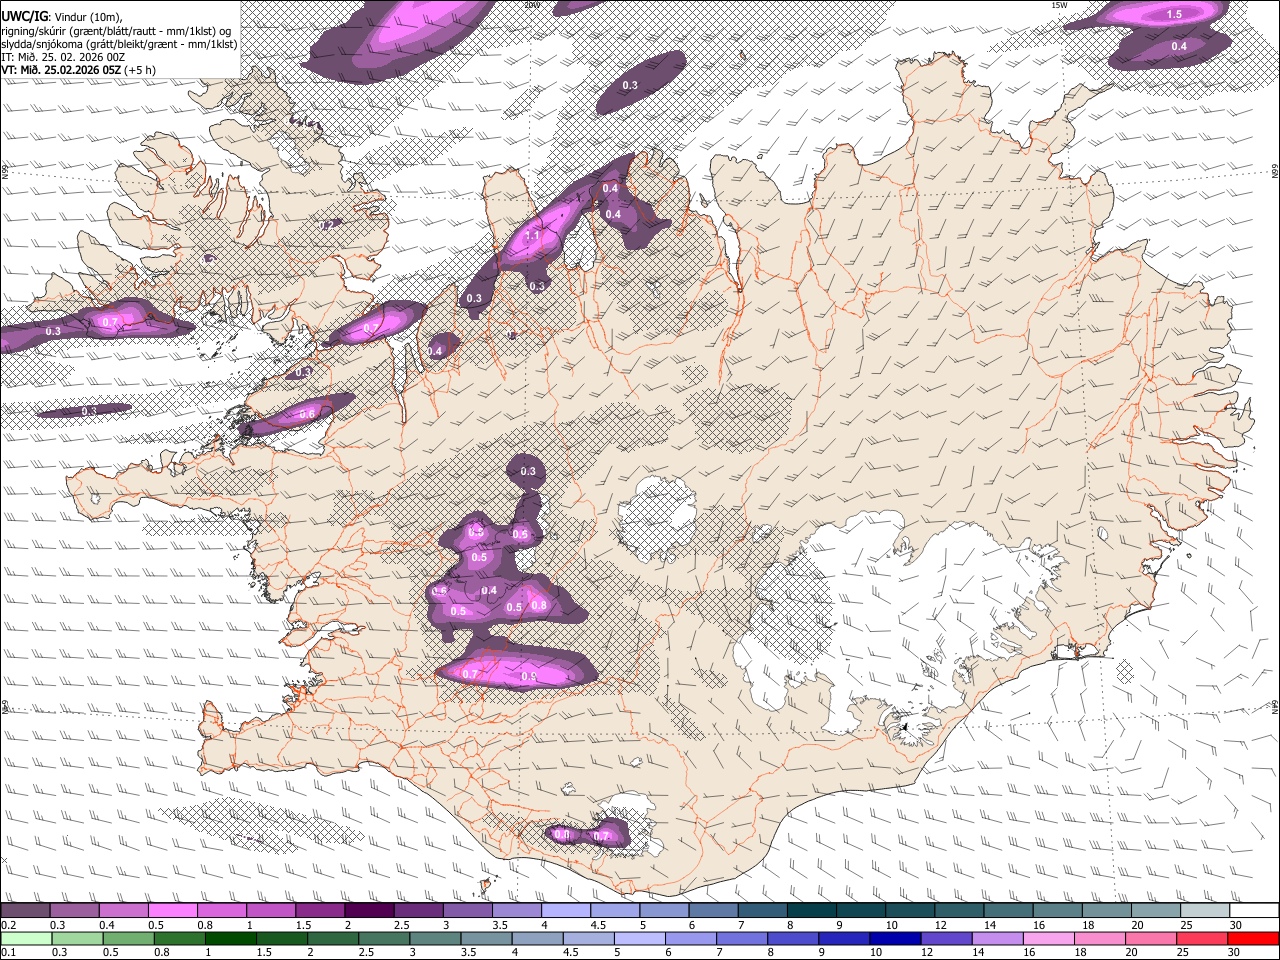Click lower legend swatch between 1 and 1.5

pyautogui.click(x=231, y=938)
